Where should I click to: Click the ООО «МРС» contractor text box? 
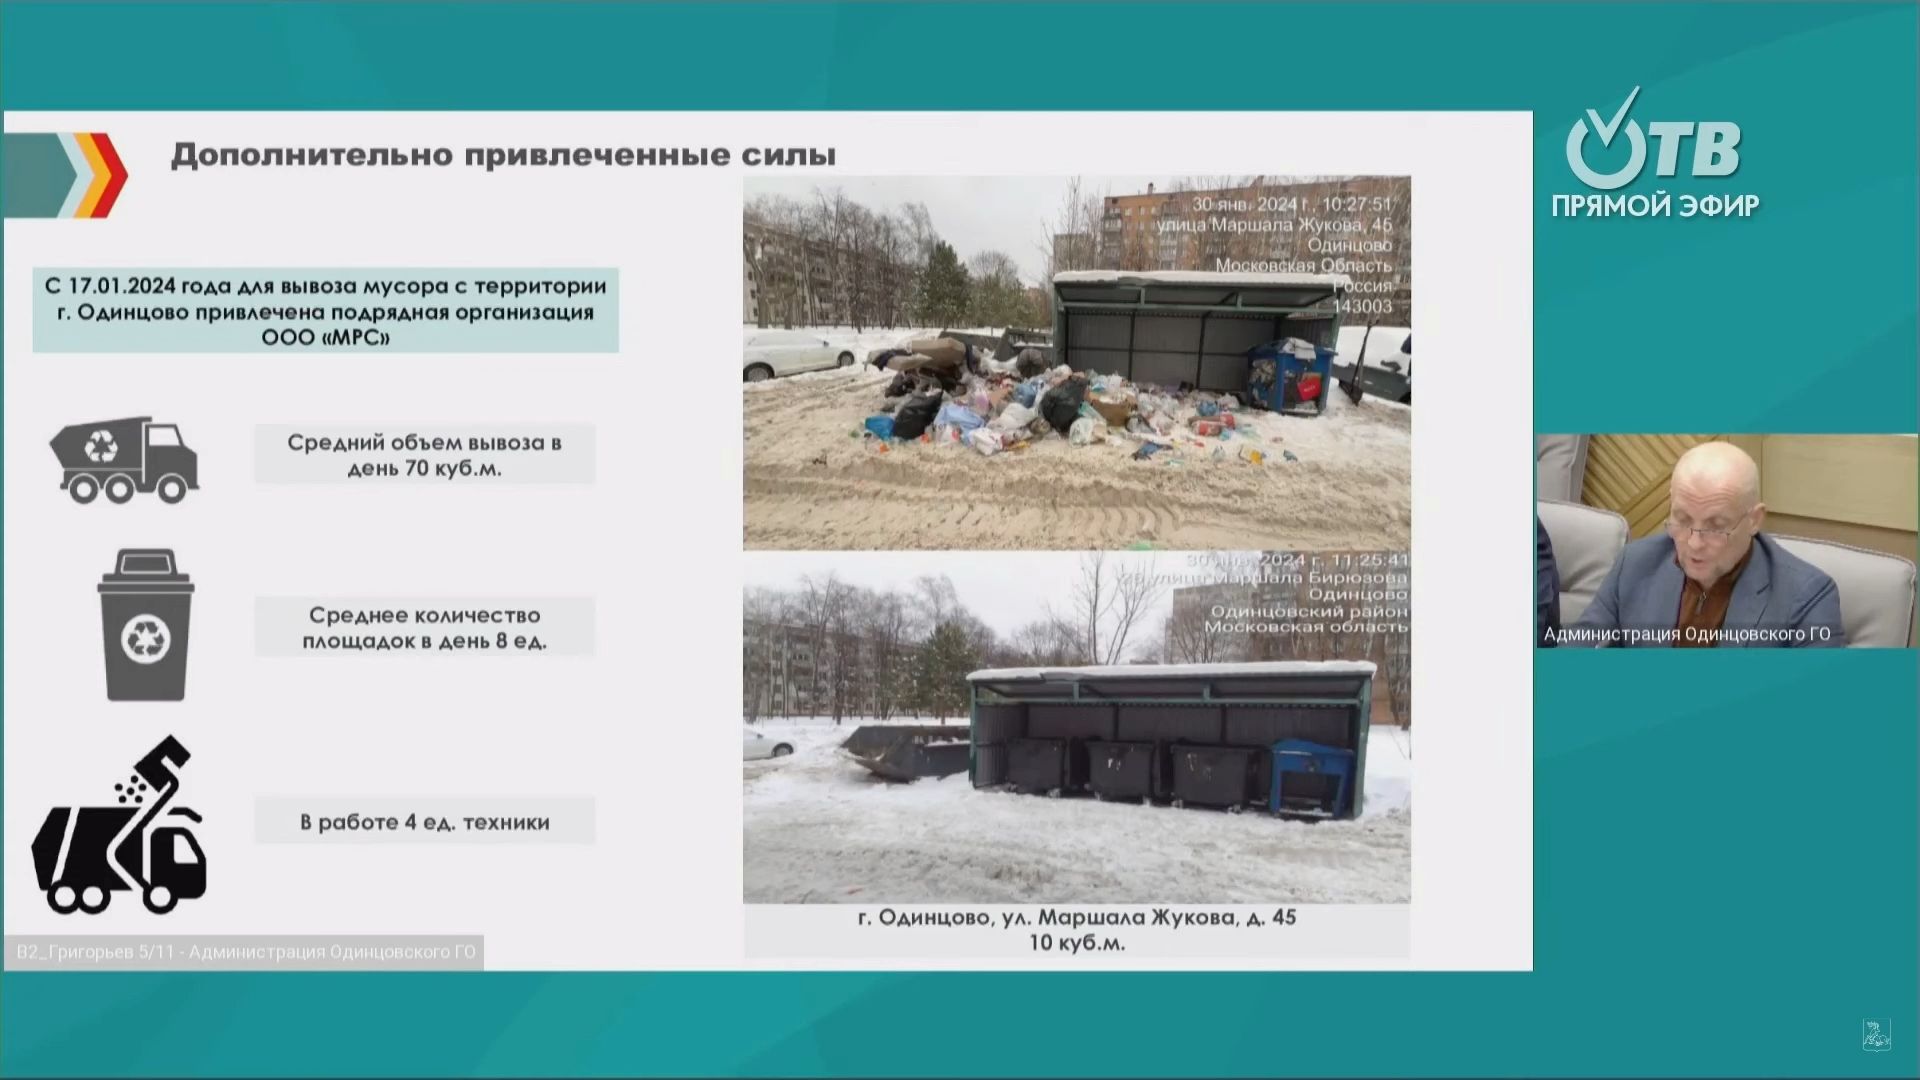coord(325,310)
